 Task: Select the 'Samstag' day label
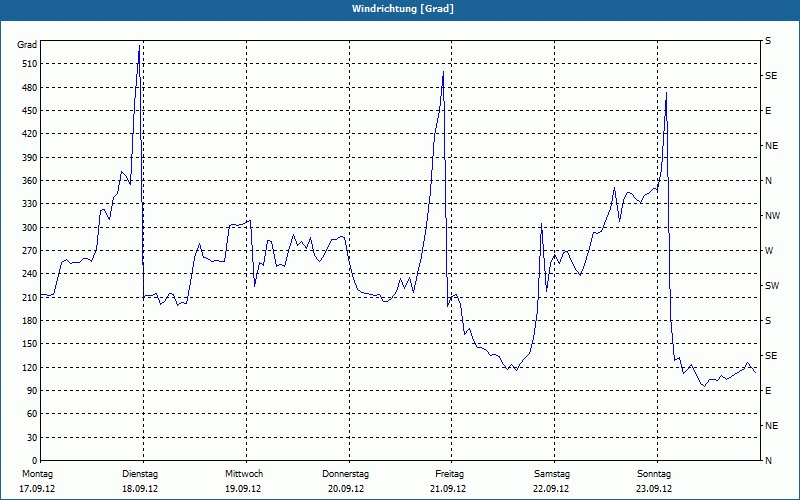click(x=552, y=474)
